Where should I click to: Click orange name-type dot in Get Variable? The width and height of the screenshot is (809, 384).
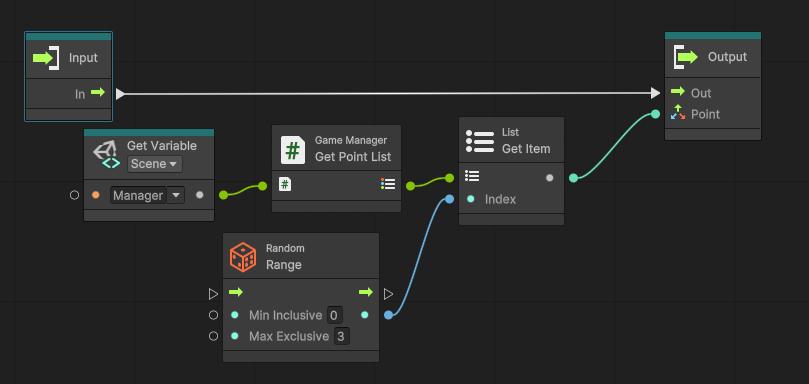click(x=95, y=195)
